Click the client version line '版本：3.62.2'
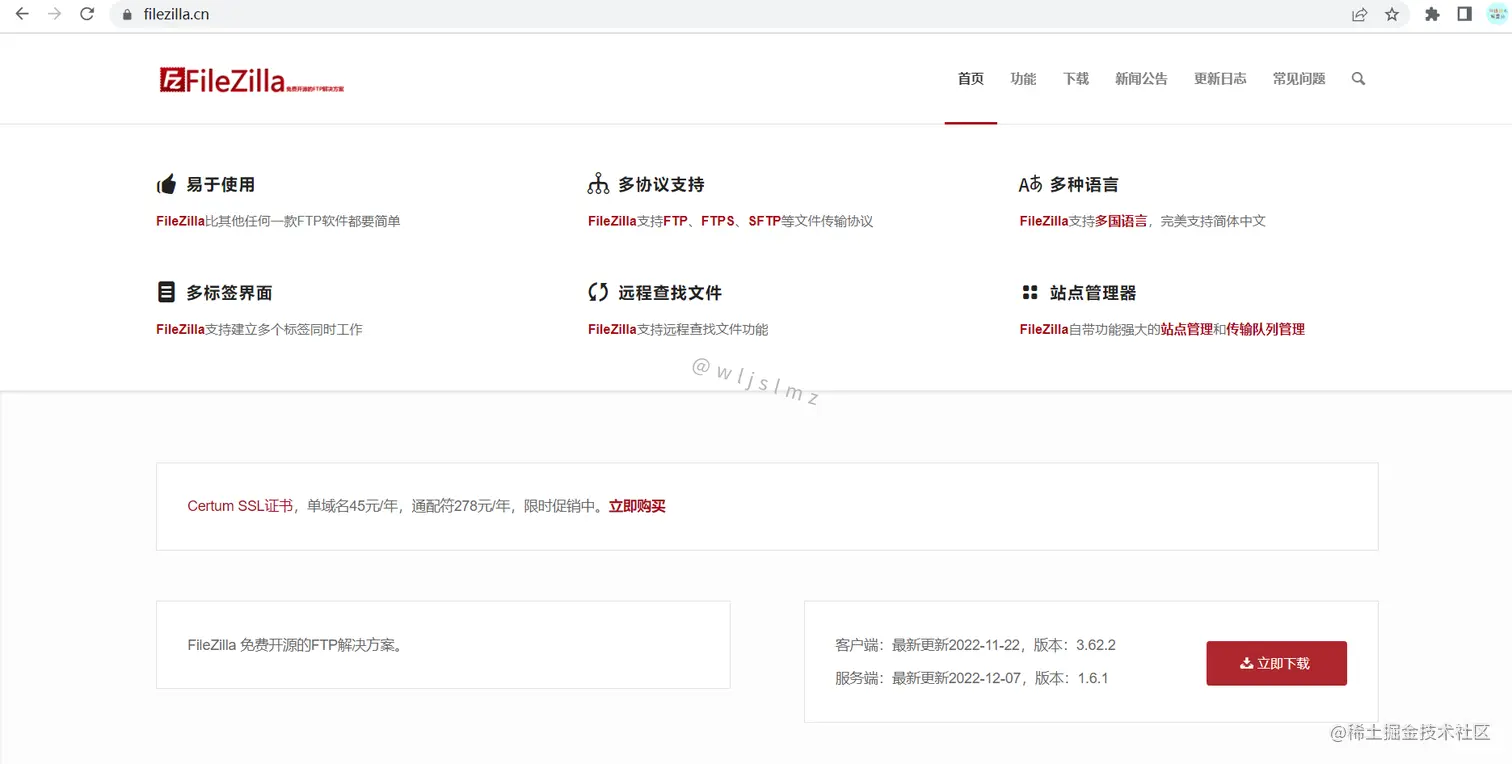This screenshot has height=764, width=1512. click(x=1075, y=645)
